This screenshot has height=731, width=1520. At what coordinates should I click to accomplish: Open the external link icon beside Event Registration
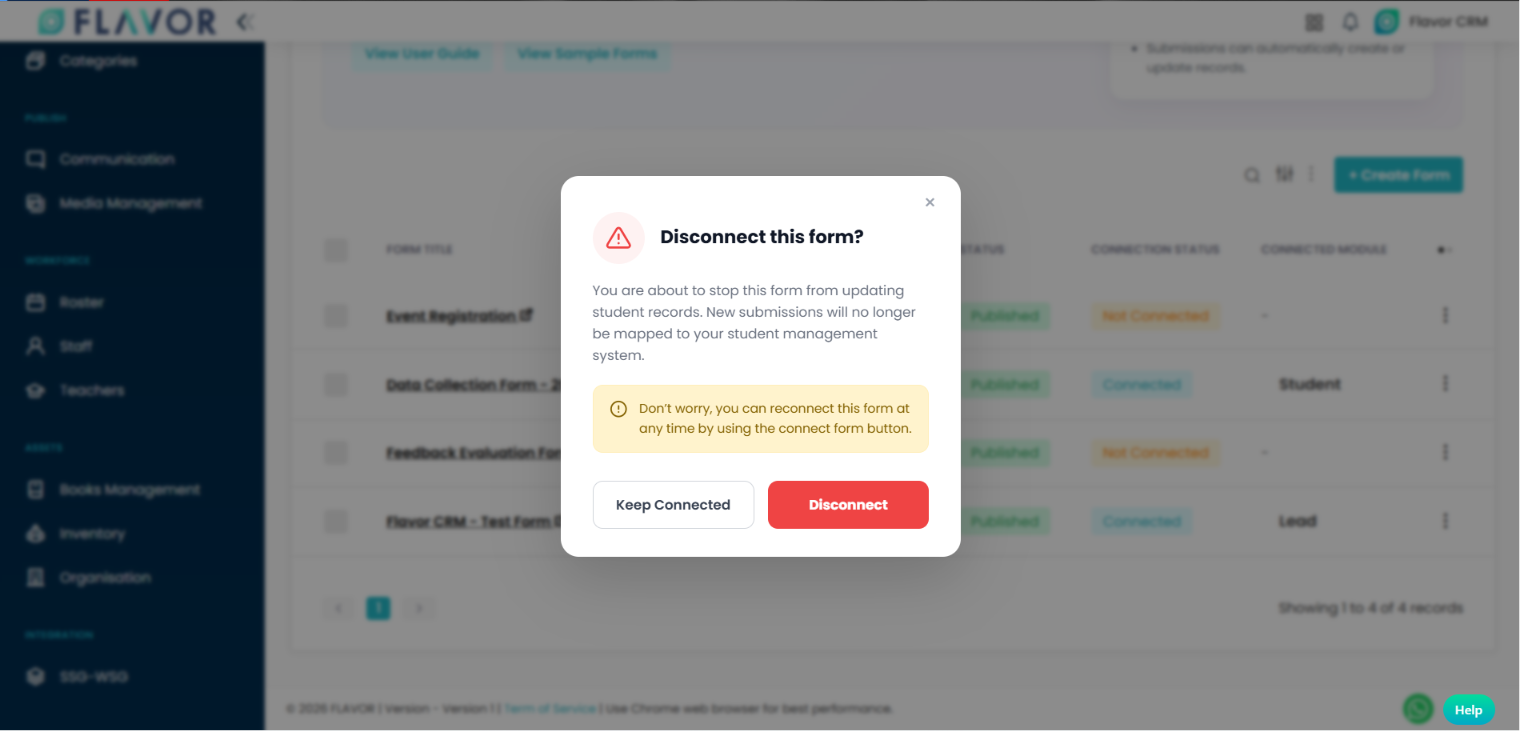[526, 315]
